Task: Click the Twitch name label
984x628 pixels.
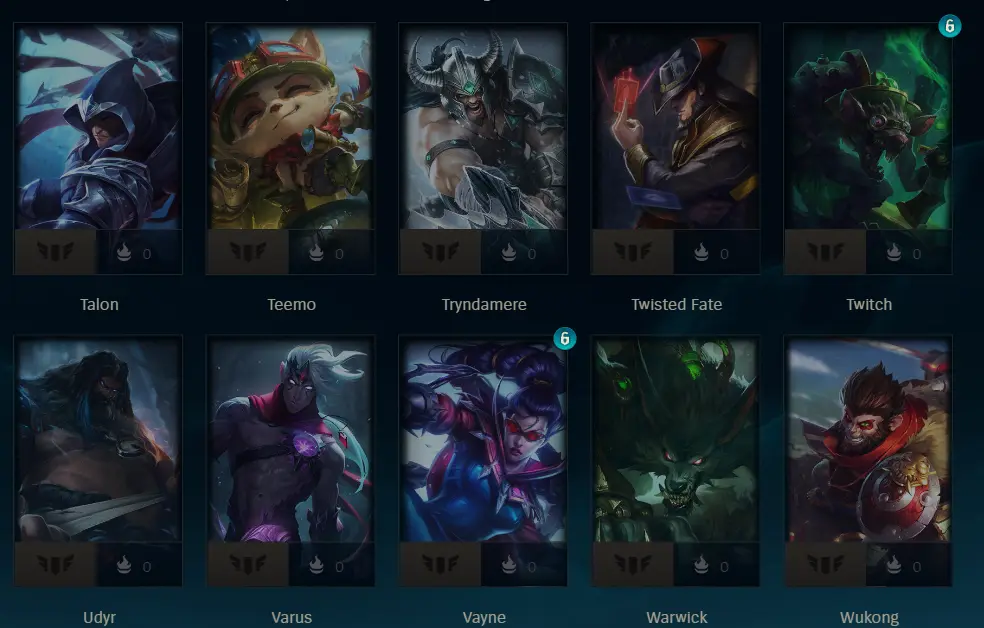Action: coord(869,304)
